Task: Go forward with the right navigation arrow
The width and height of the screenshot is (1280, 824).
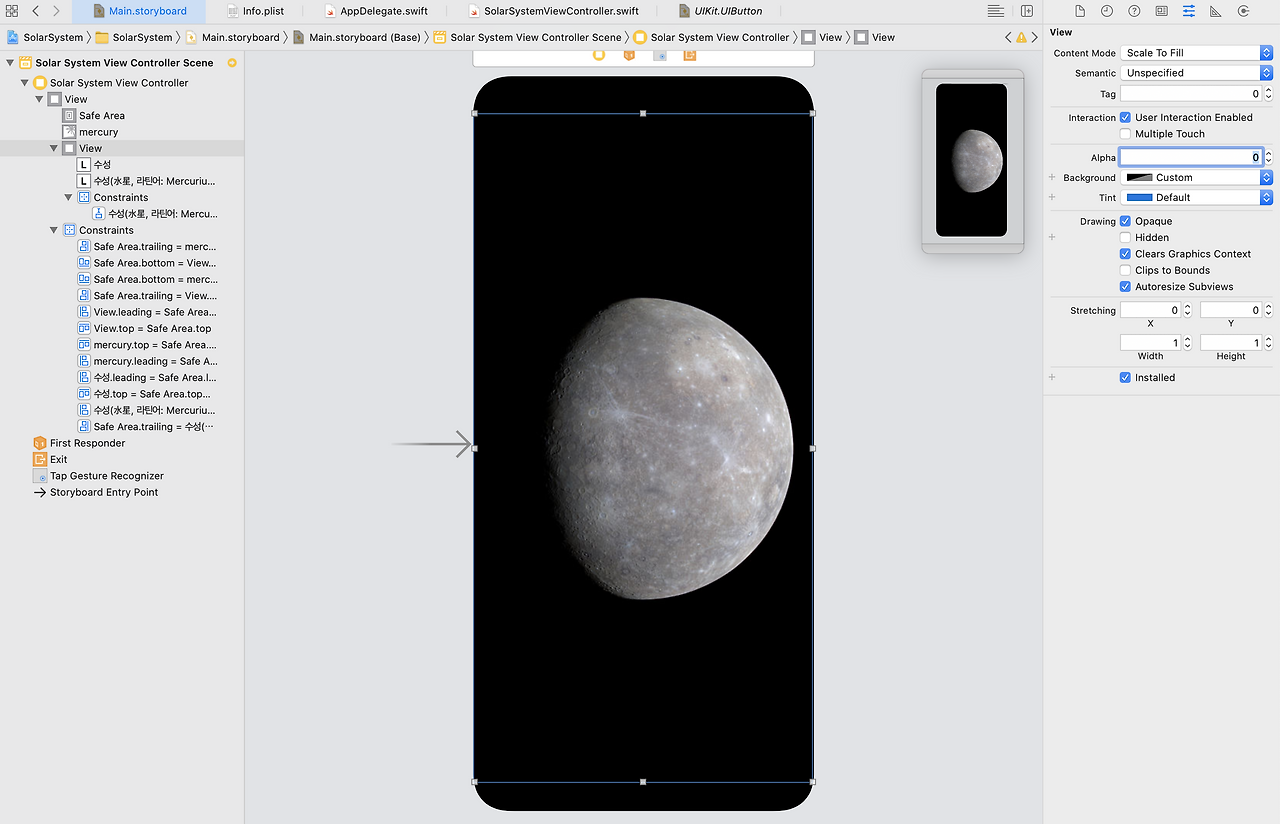Action: click(56, 11)
